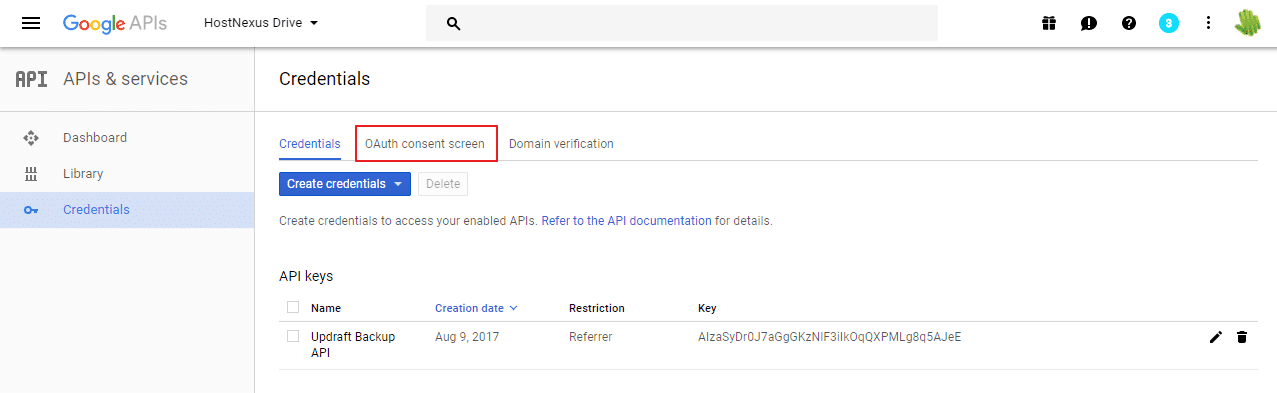Edit the Updraft Backup API key
The height and width of the screenshot is (393, 1277).
1215,337
